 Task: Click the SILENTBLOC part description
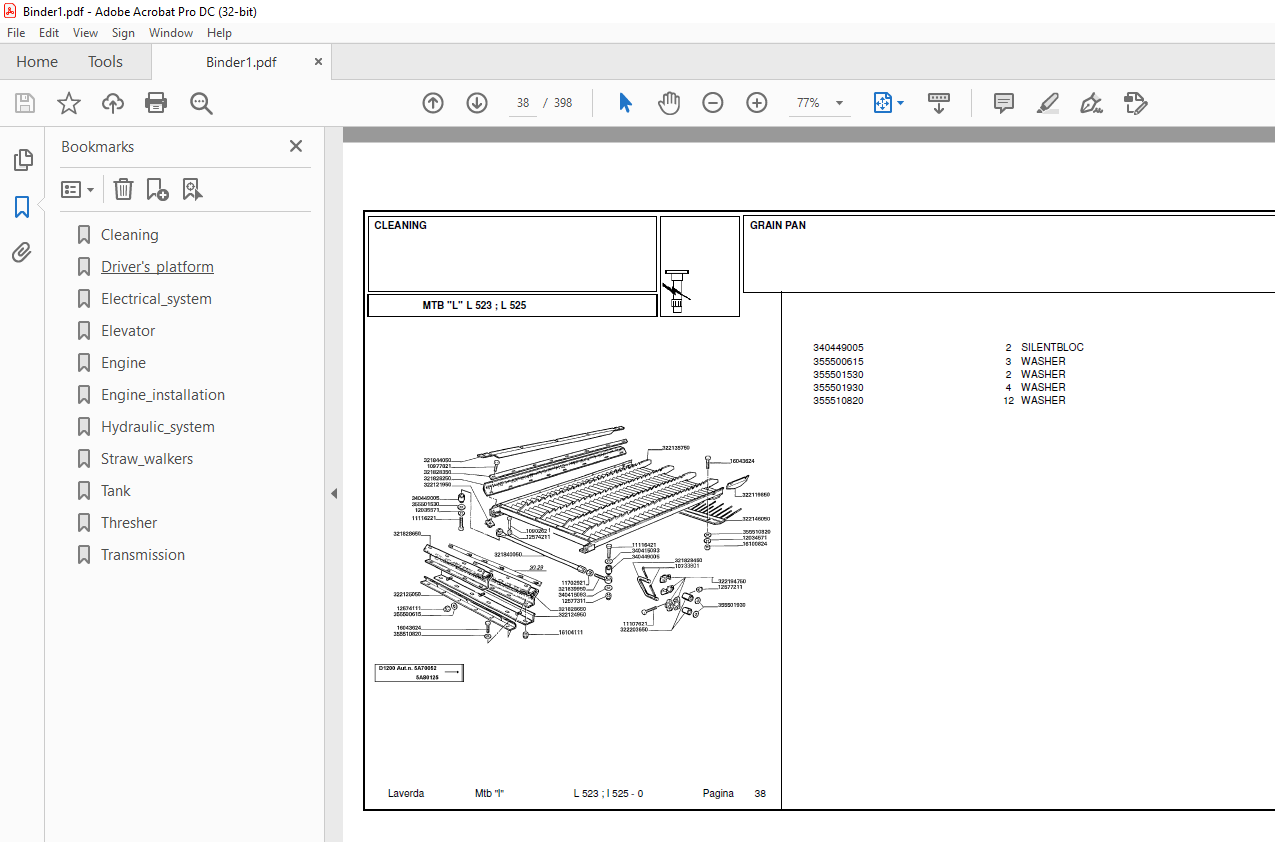tap(1052, 348)
